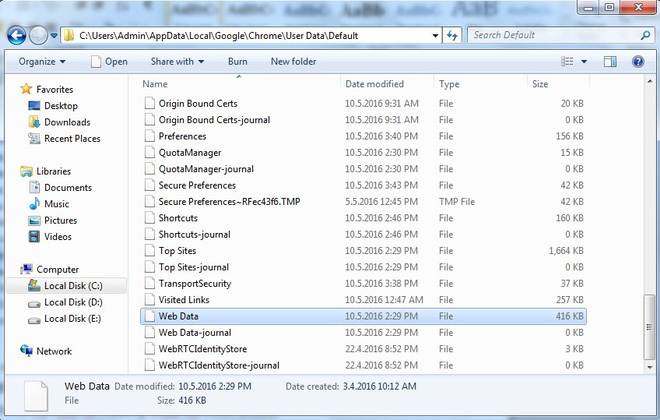Sort files by Name column header
The height and width of the screenshot is (420, 660).
[155, 84]
